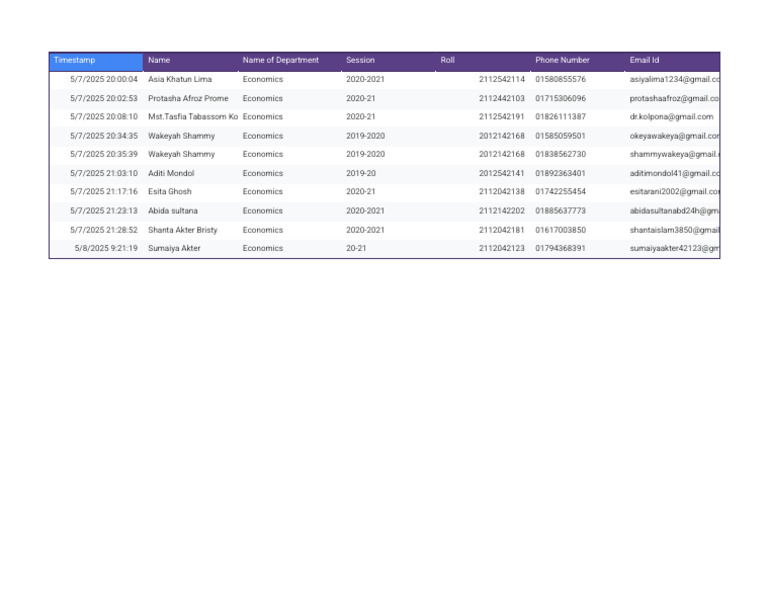Select phone number 01715306096
This screenshot has height=594, width=768.
(x=560, y=98)
